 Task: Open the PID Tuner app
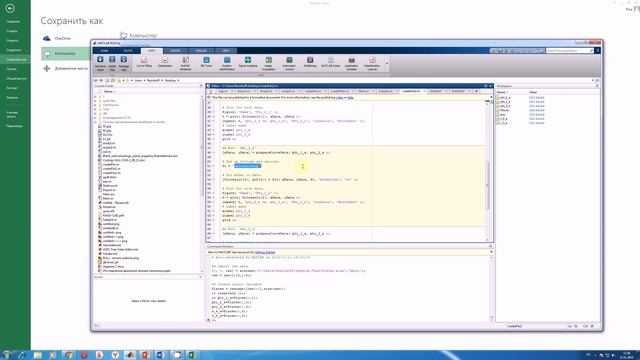[206, 62]
